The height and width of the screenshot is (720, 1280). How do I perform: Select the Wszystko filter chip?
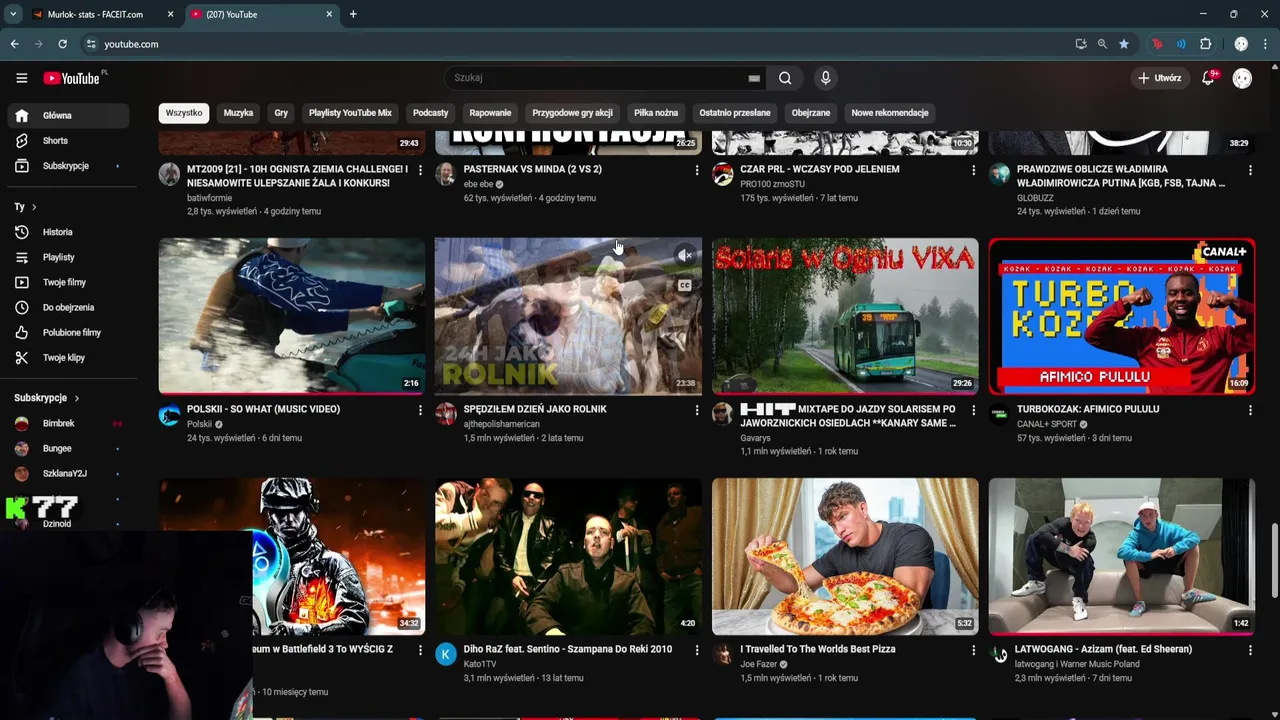point(184,113)
